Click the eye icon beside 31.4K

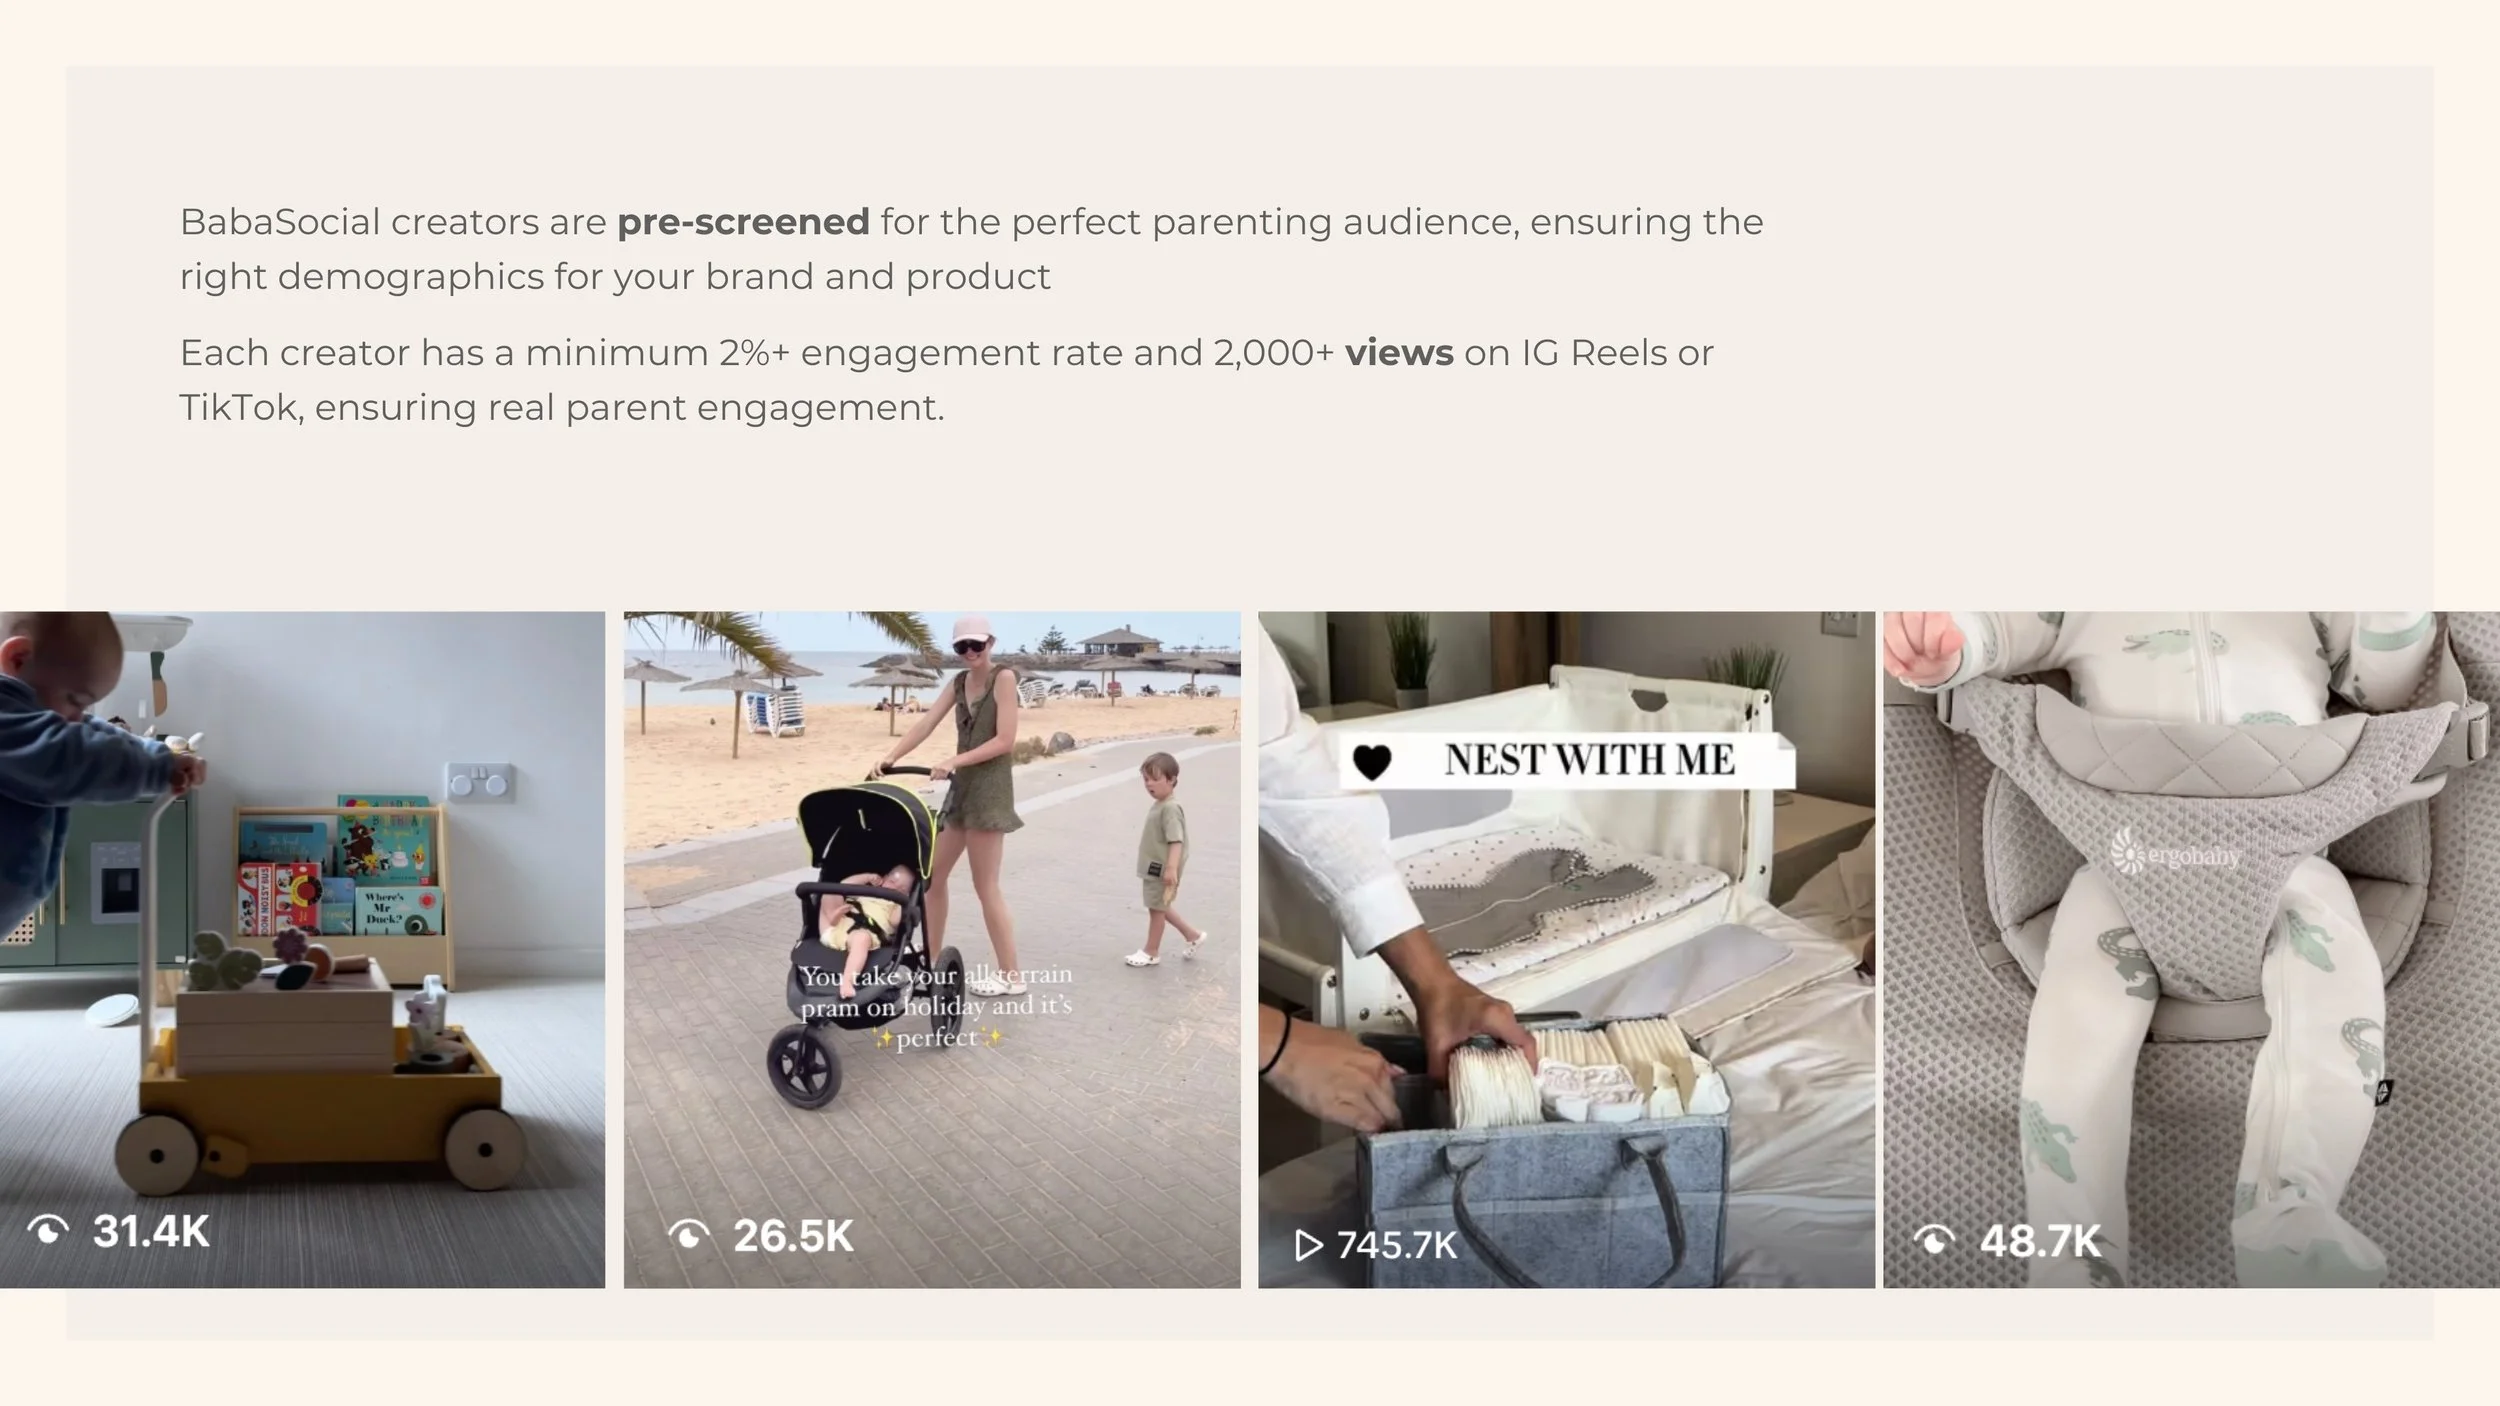[48, 1229]
